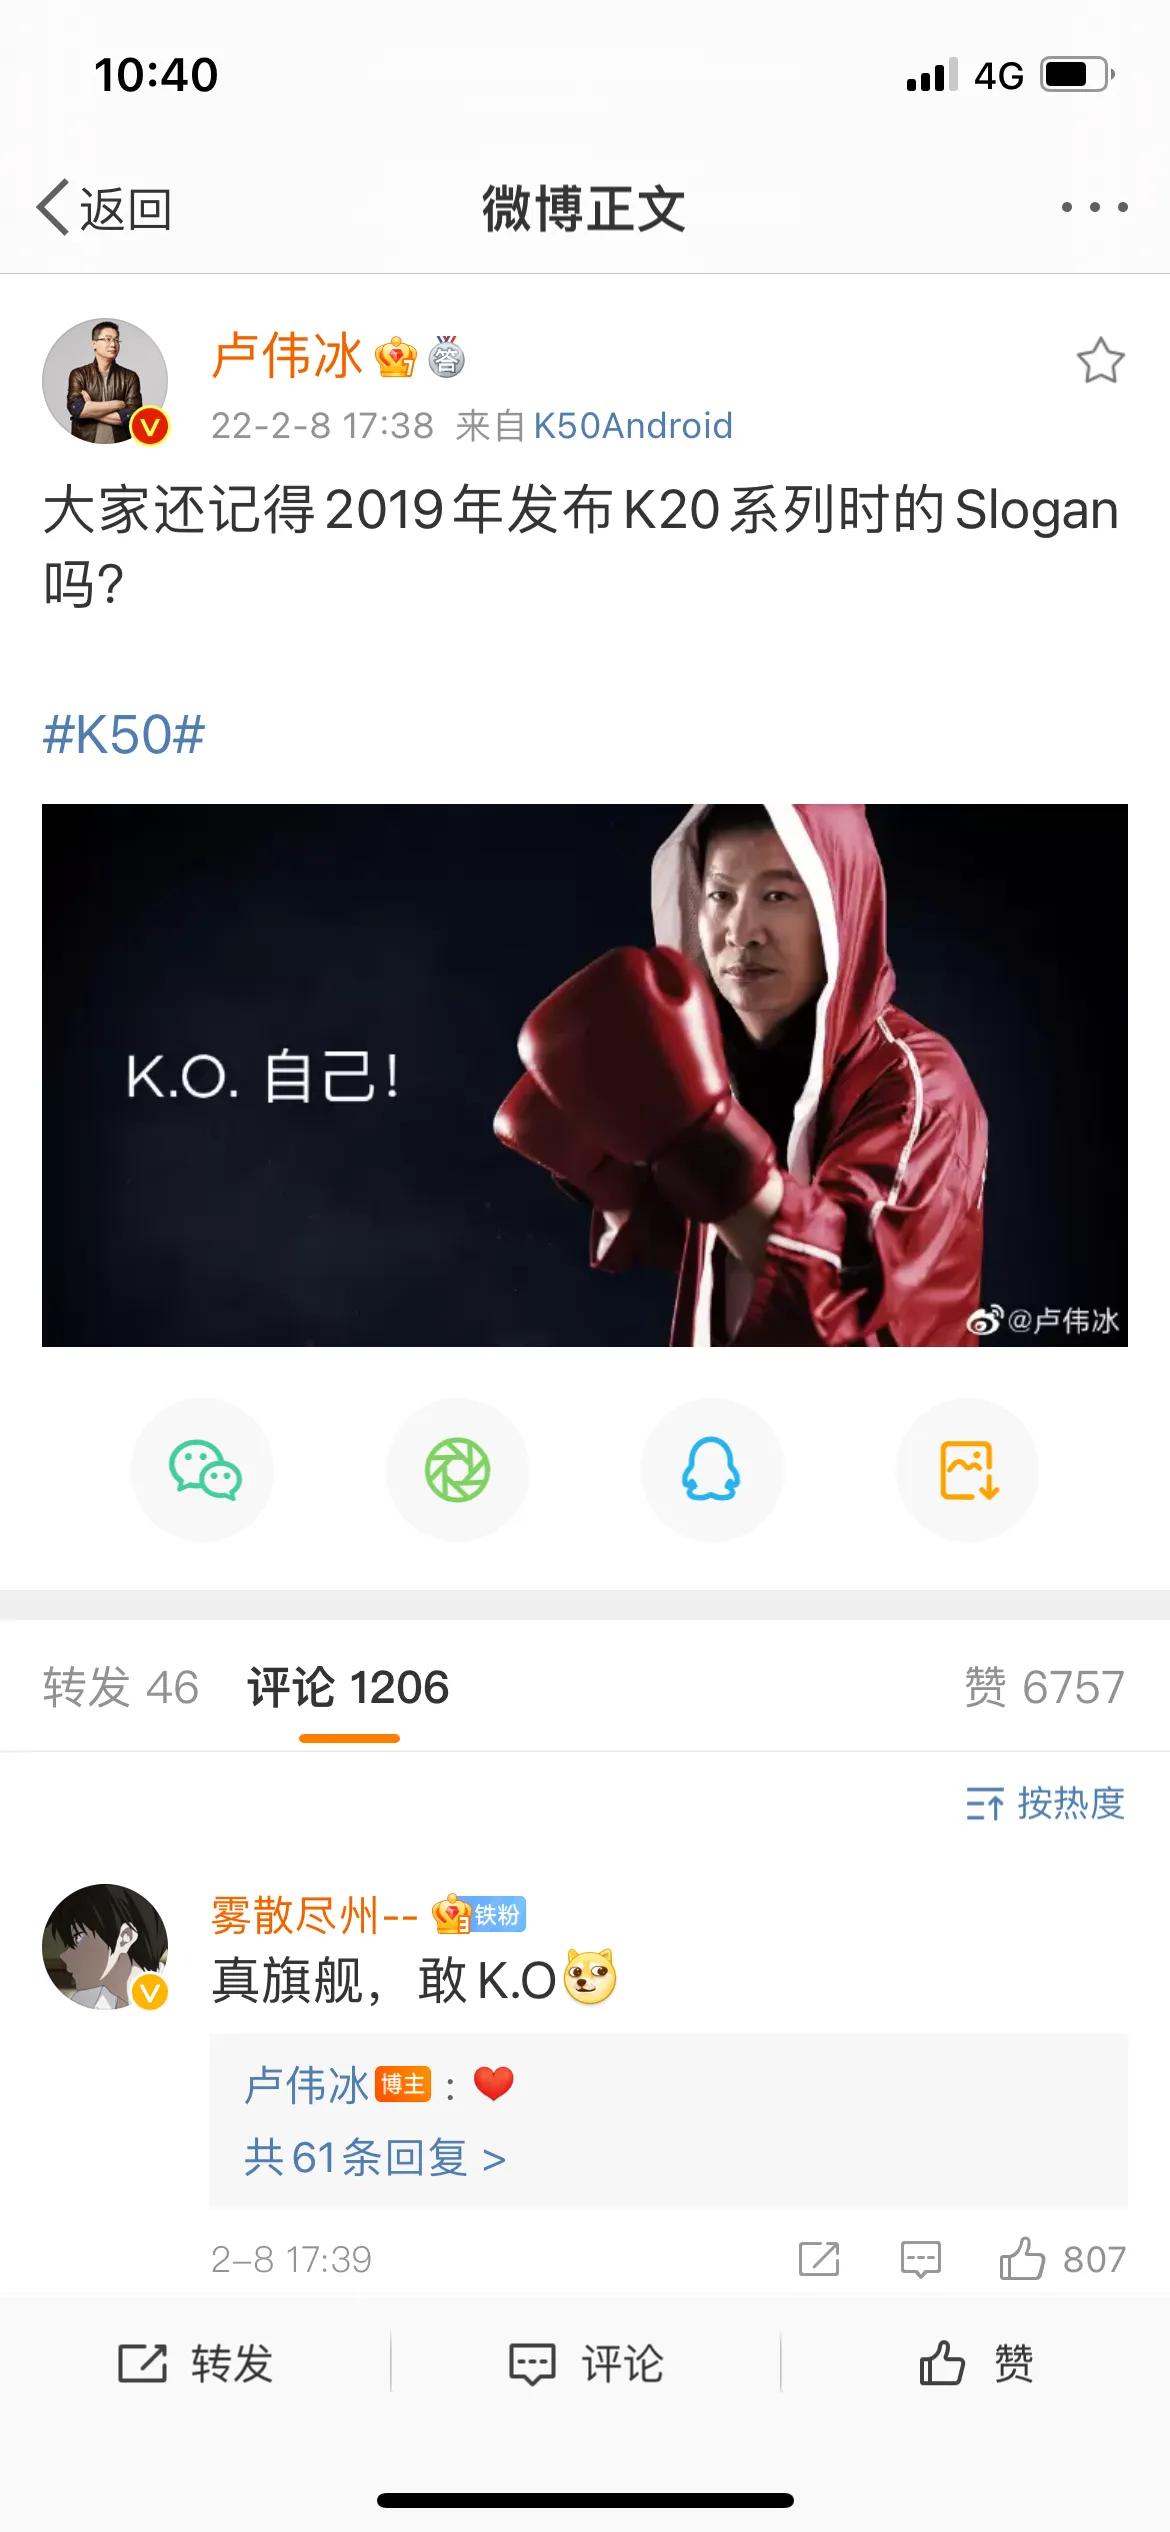Select 评论 1206 tab

pos(348,1687)
